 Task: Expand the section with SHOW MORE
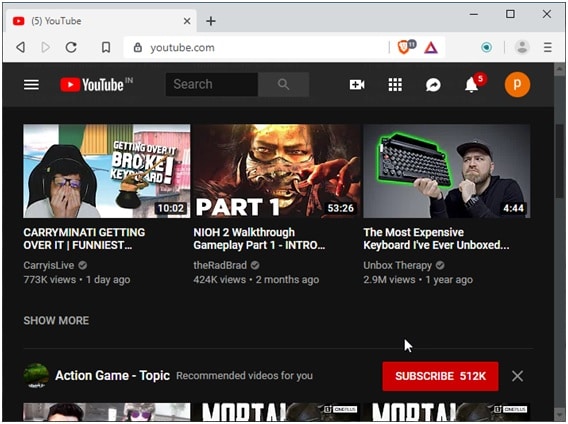56,320
